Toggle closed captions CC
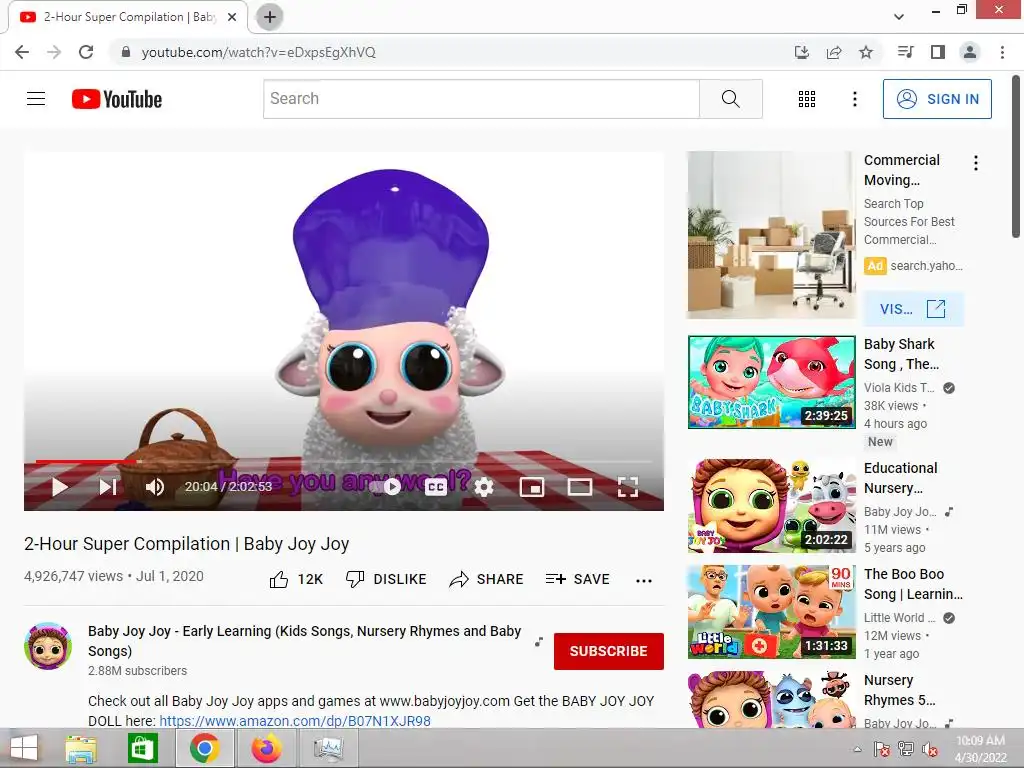Image resolution: width=1024 pixels, height=768 pixels. point(436,487)
